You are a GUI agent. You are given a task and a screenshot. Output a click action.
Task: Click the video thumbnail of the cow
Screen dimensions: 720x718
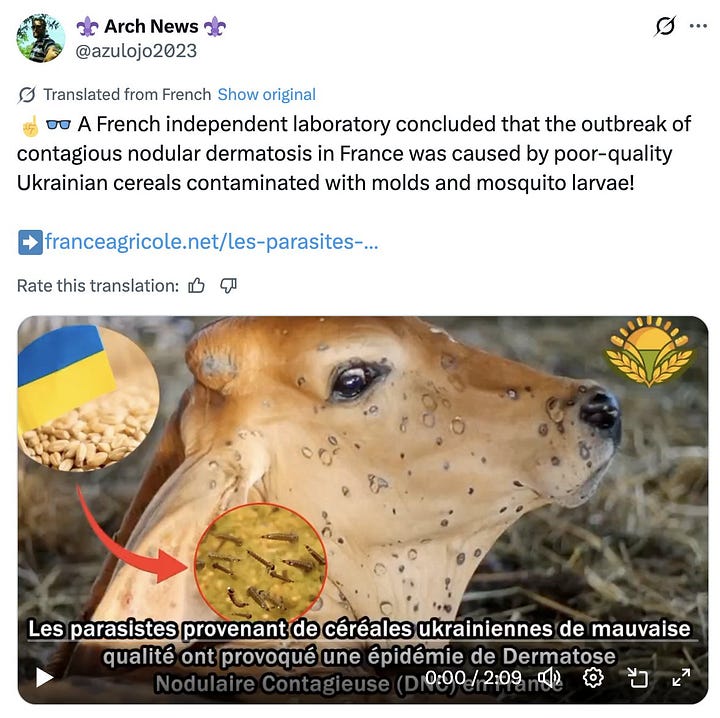(363, 510)
